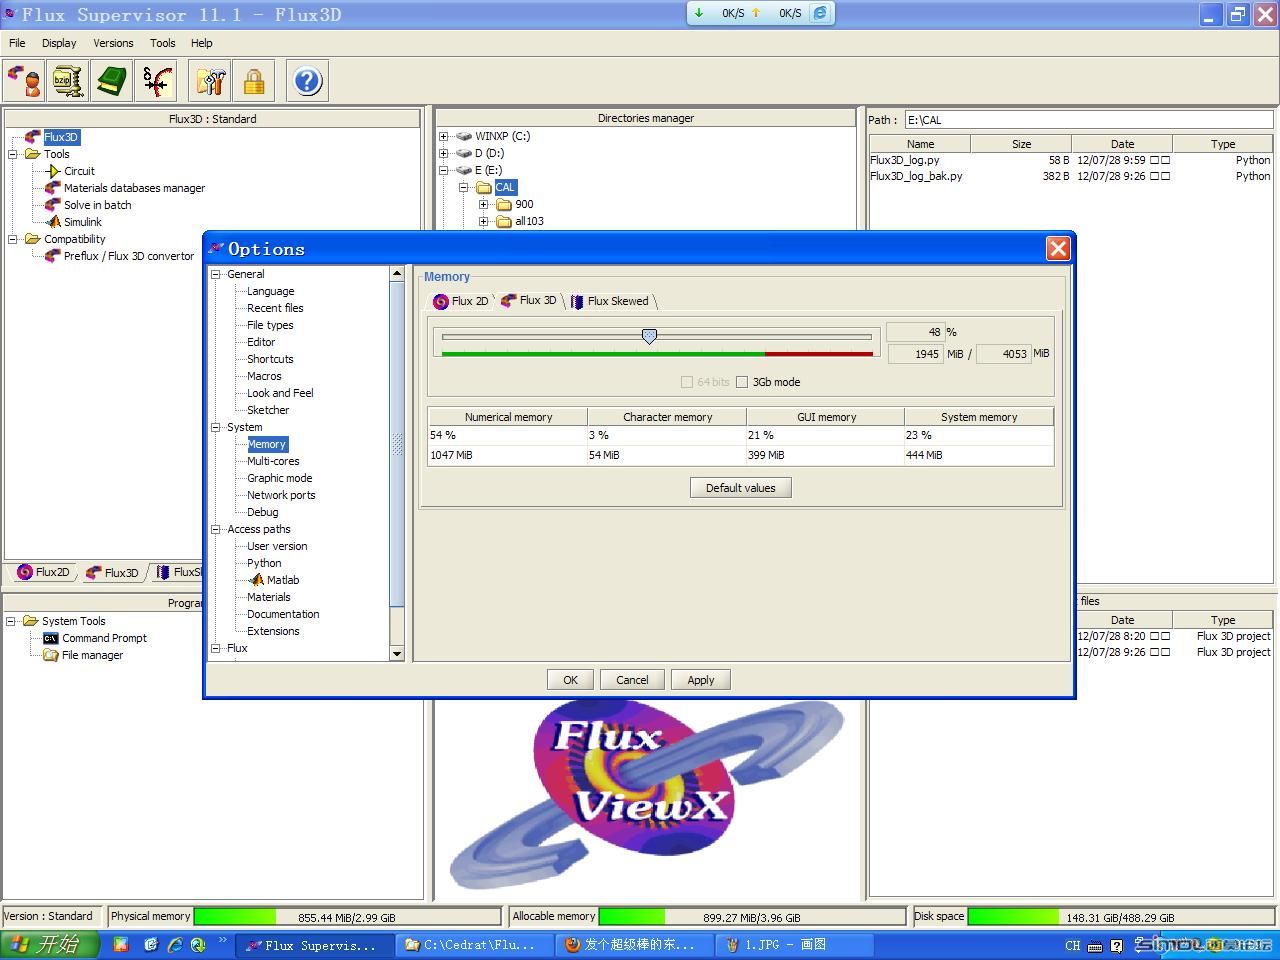Select Graphic mode in Options tree
Screen dimensions: 1280x960
click(x=280, y=478)
